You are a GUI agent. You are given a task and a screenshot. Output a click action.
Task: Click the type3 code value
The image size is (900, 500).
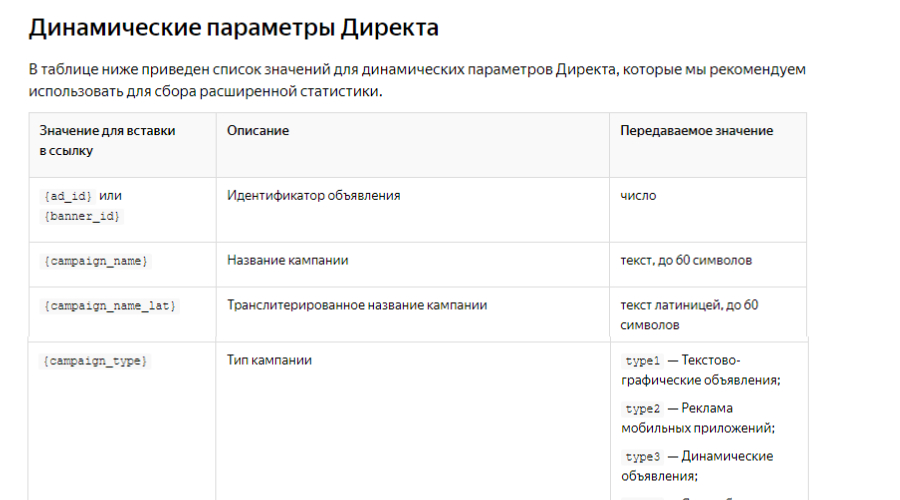642,457
